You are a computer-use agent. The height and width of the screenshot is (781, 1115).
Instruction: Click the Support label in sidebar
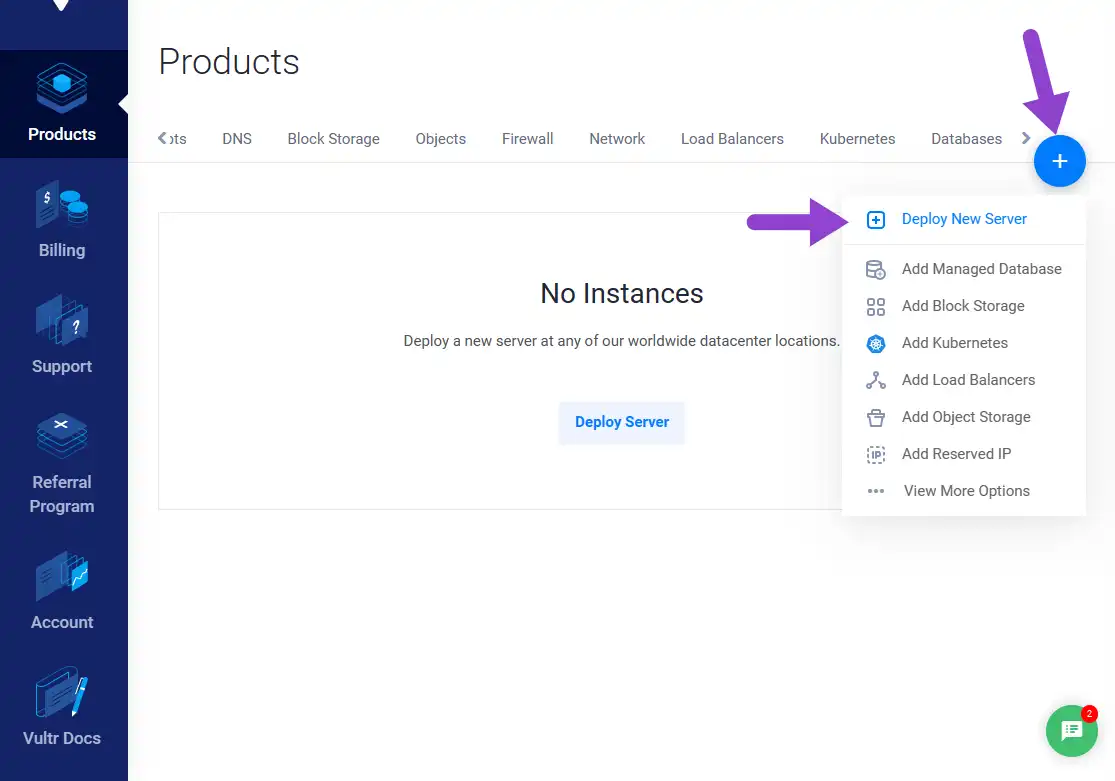coord(62,366)
